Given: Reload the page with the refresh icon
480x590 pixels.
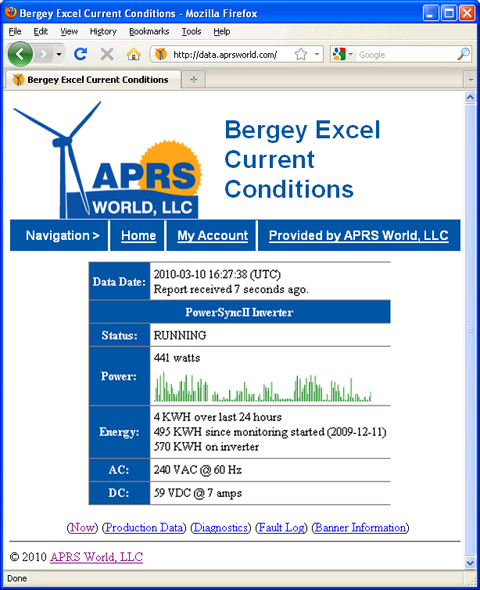Looking at the screenshot, I should point(80,54).
